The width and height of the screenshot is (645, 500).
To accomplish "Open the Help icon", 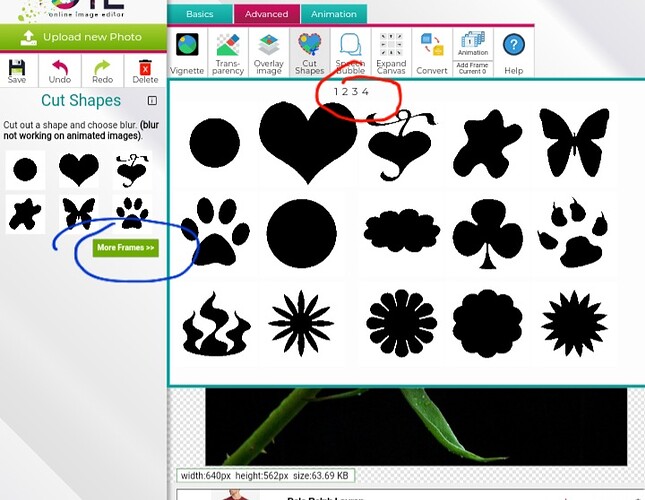I will pyautogui.click(x=513, y=53).
